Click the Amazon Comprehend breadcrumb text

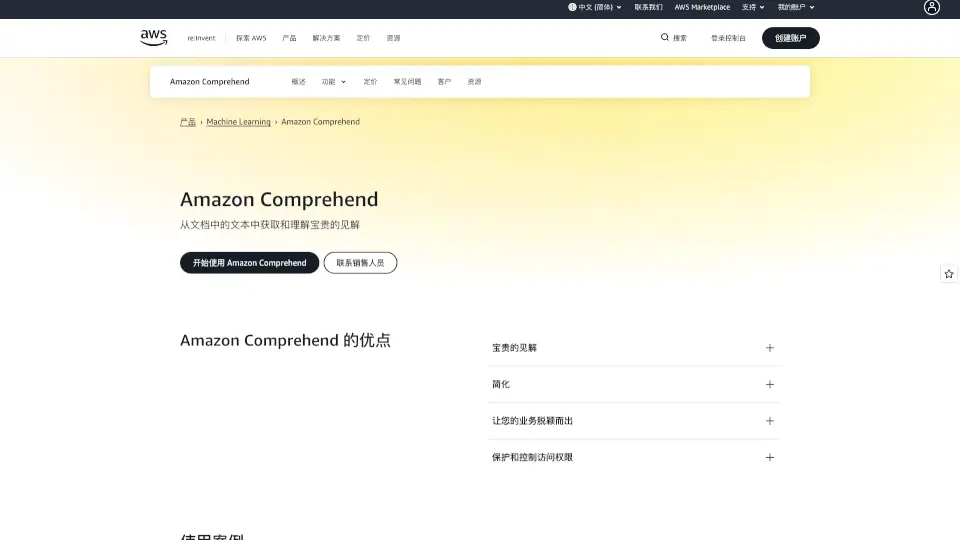[320, 122]
